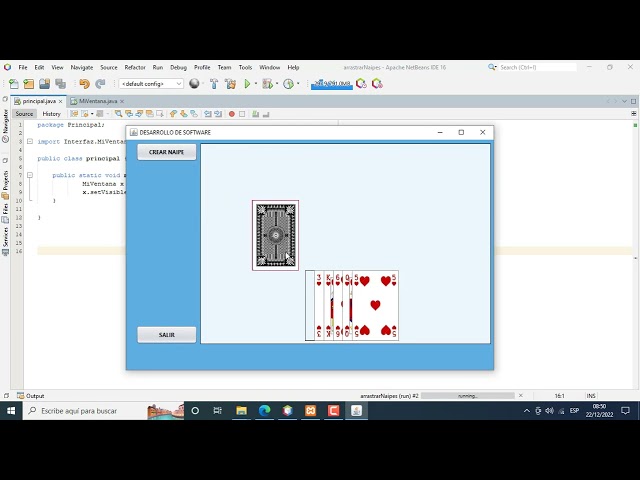Open the File menu
Viewport: 640px width, 480px height.
click(x=23, y=67)
